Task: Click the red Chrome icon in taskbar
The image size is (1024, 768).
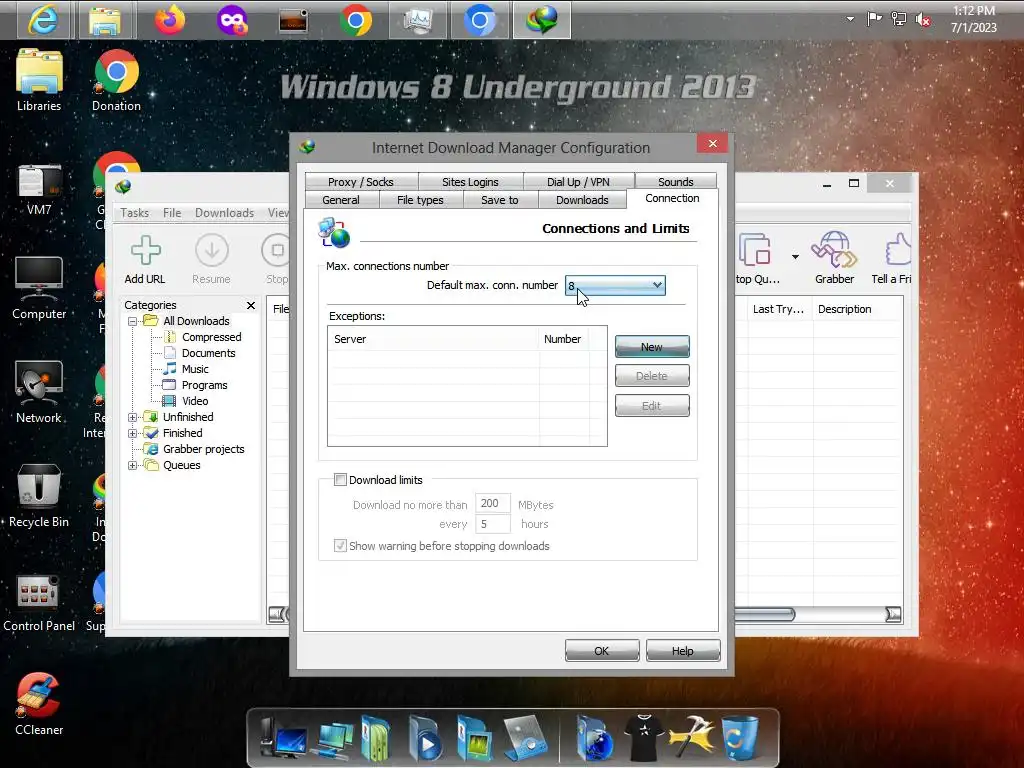Action: (356, 21)
